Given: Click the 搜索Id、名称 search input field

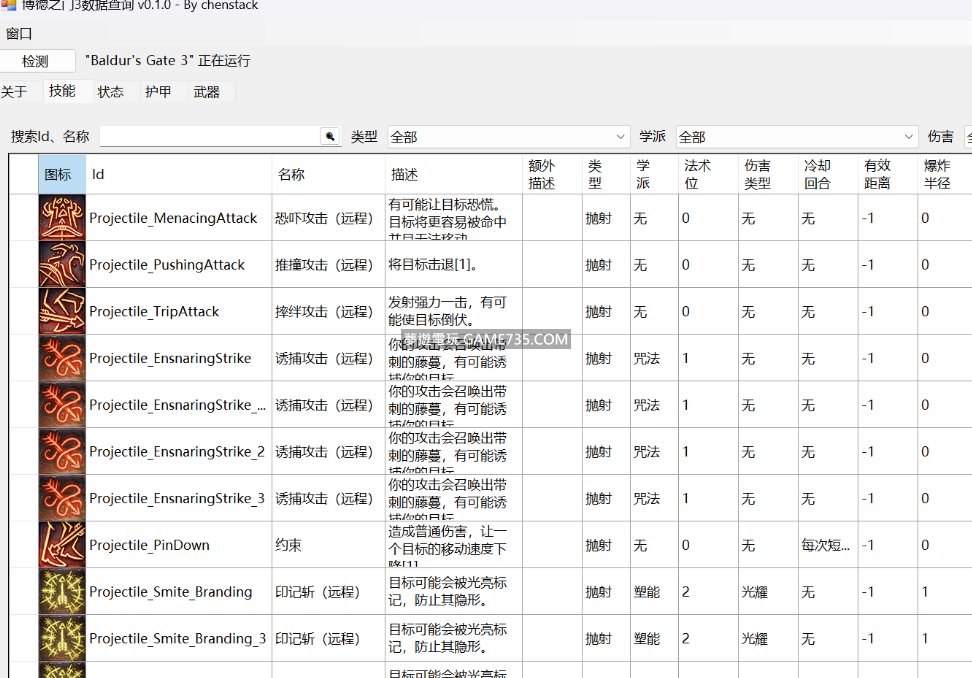Looking at the screenshot, I should click(x=209, y=137).
